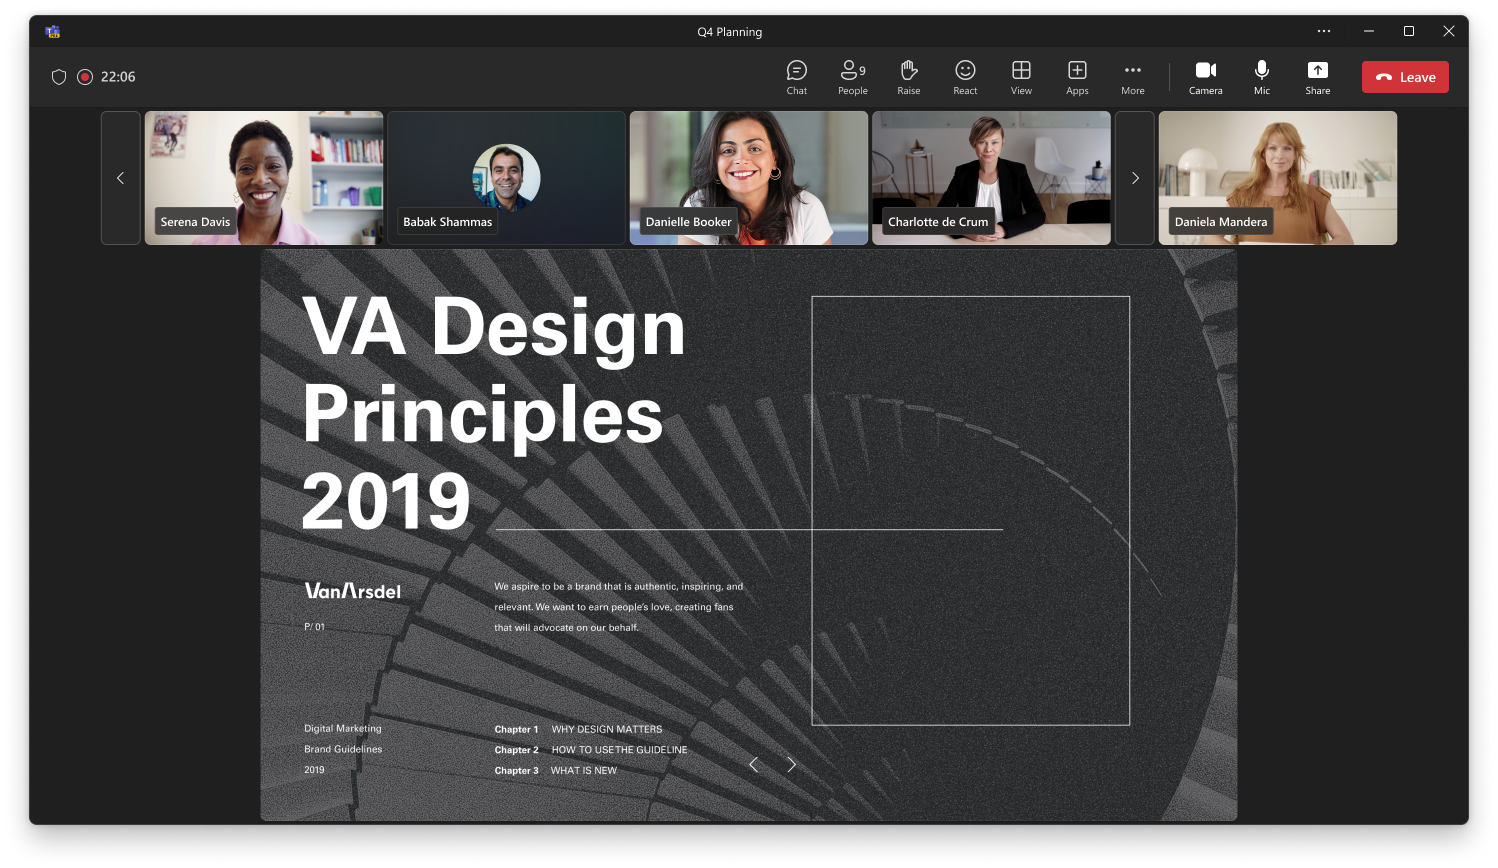Open the Apps panel

click(1077, 77)
